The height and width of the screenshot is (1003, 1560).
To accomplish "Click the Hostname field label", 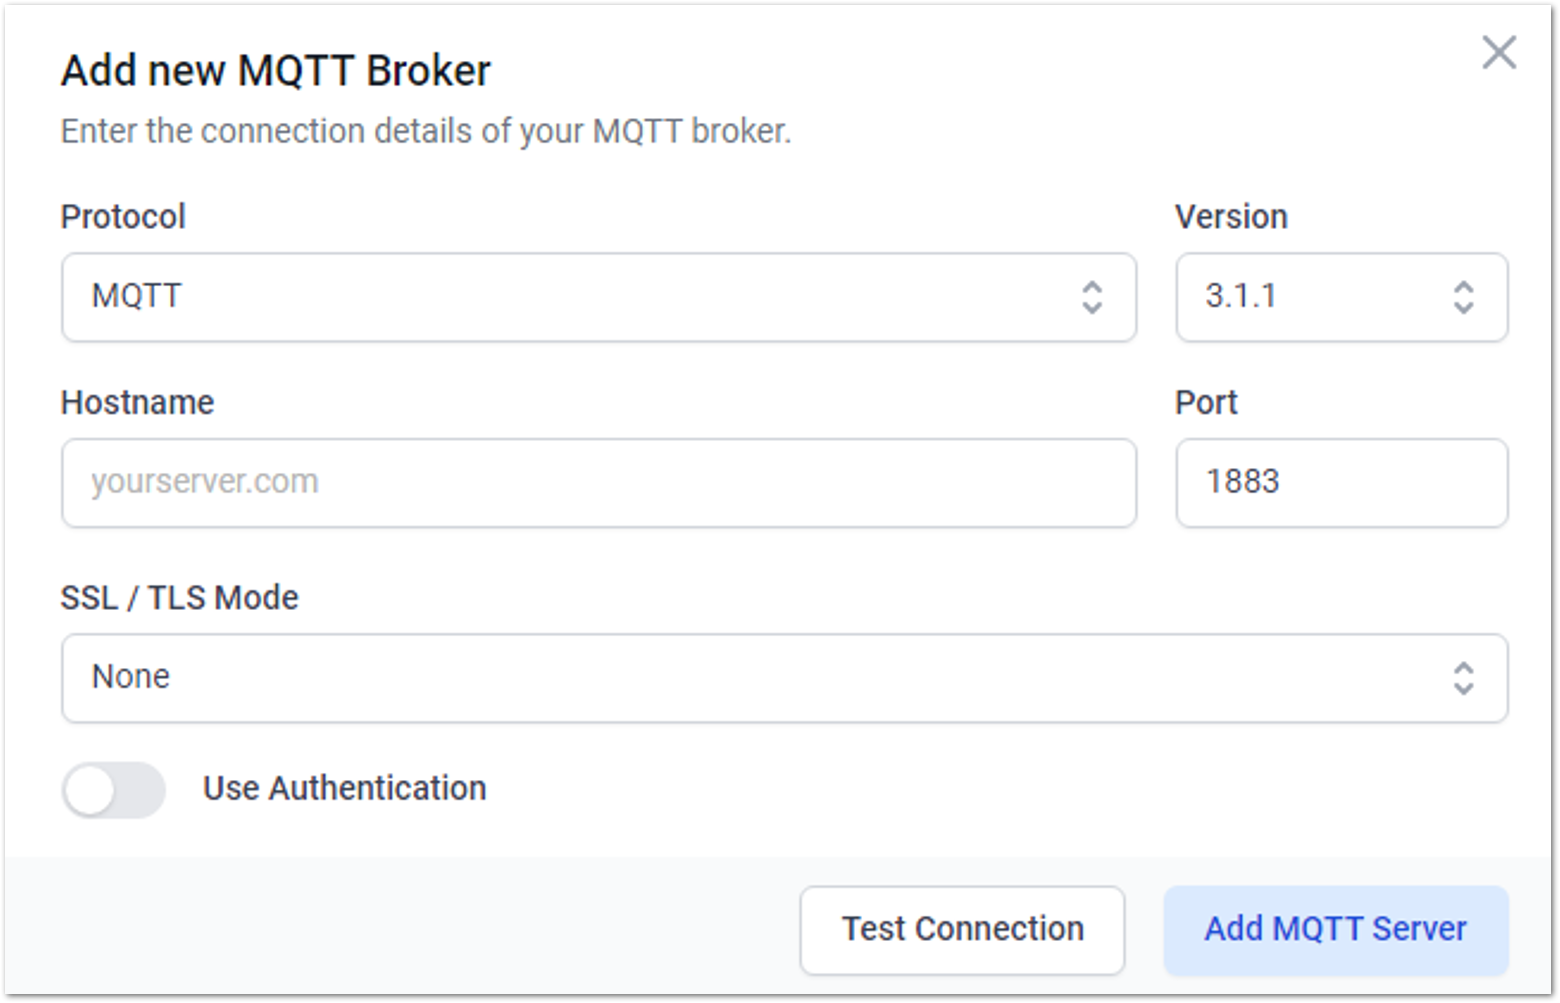I will (x=137, y=403).
